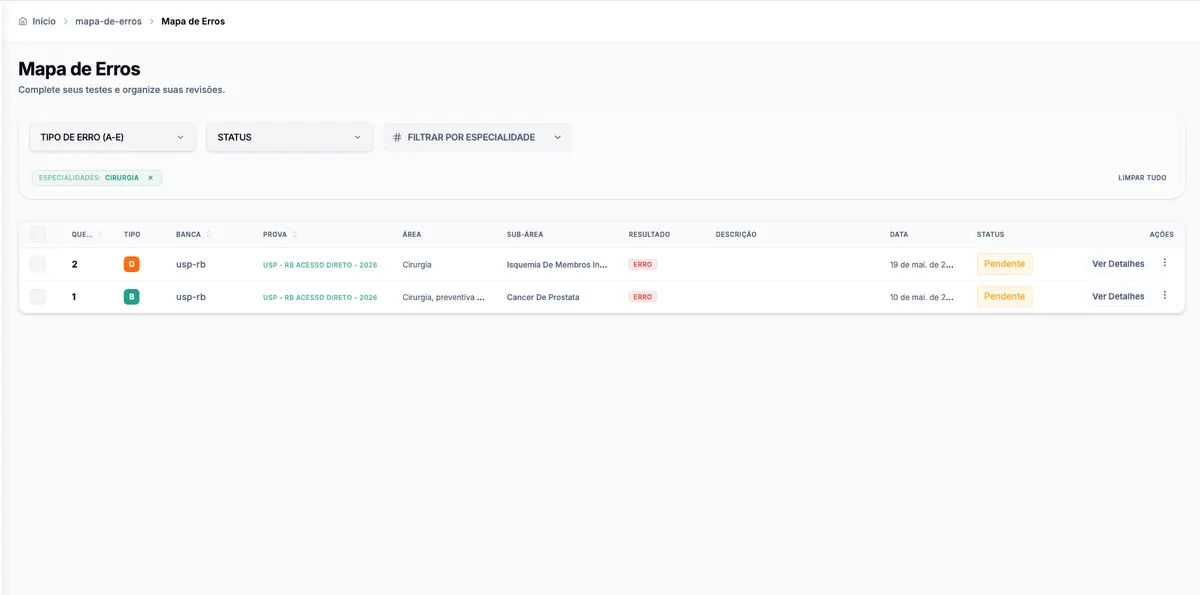Click Limpar Tudo to clear filters
The image size is (1200, 595).
click(x=1142, y=178)
